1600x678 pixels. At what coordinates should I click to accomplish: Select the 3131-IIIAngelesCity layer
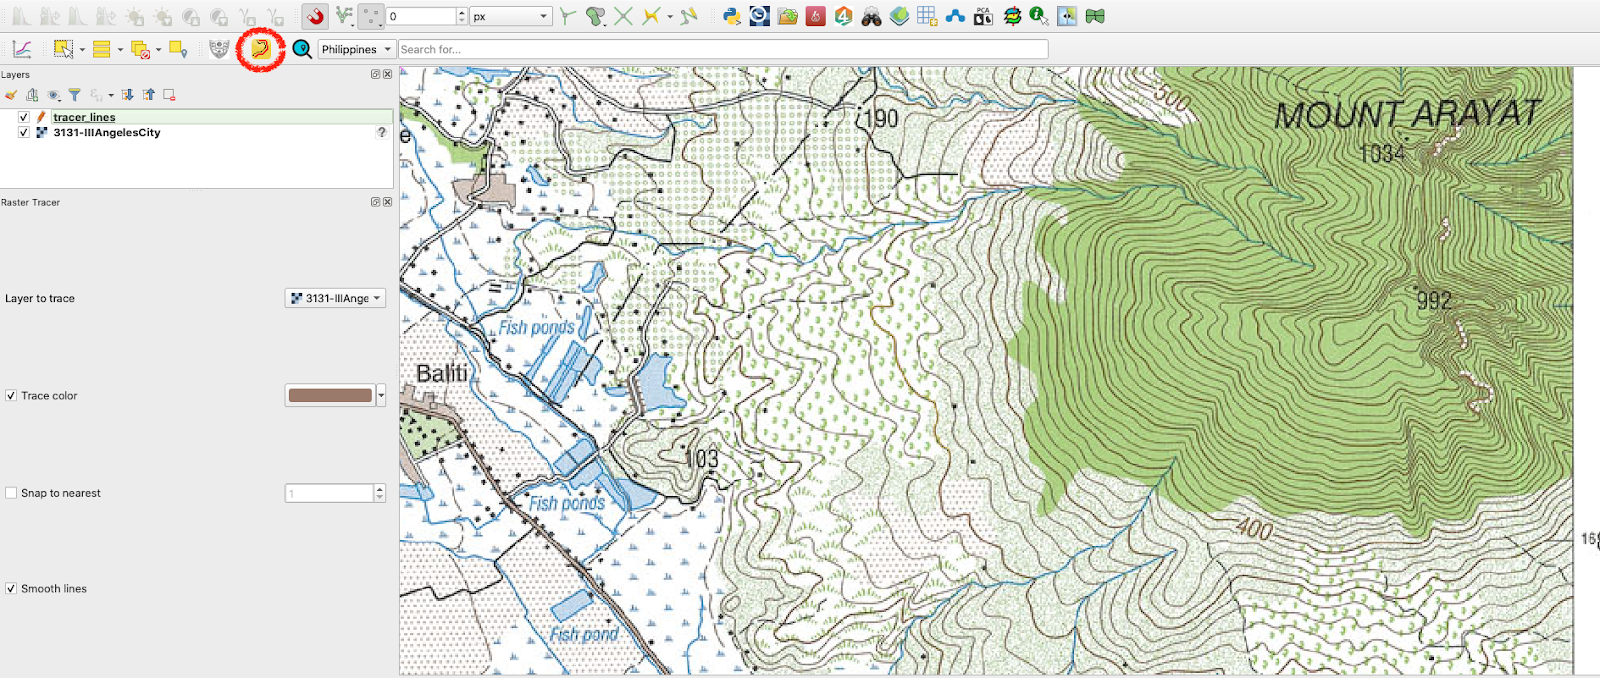coord(106,132)
